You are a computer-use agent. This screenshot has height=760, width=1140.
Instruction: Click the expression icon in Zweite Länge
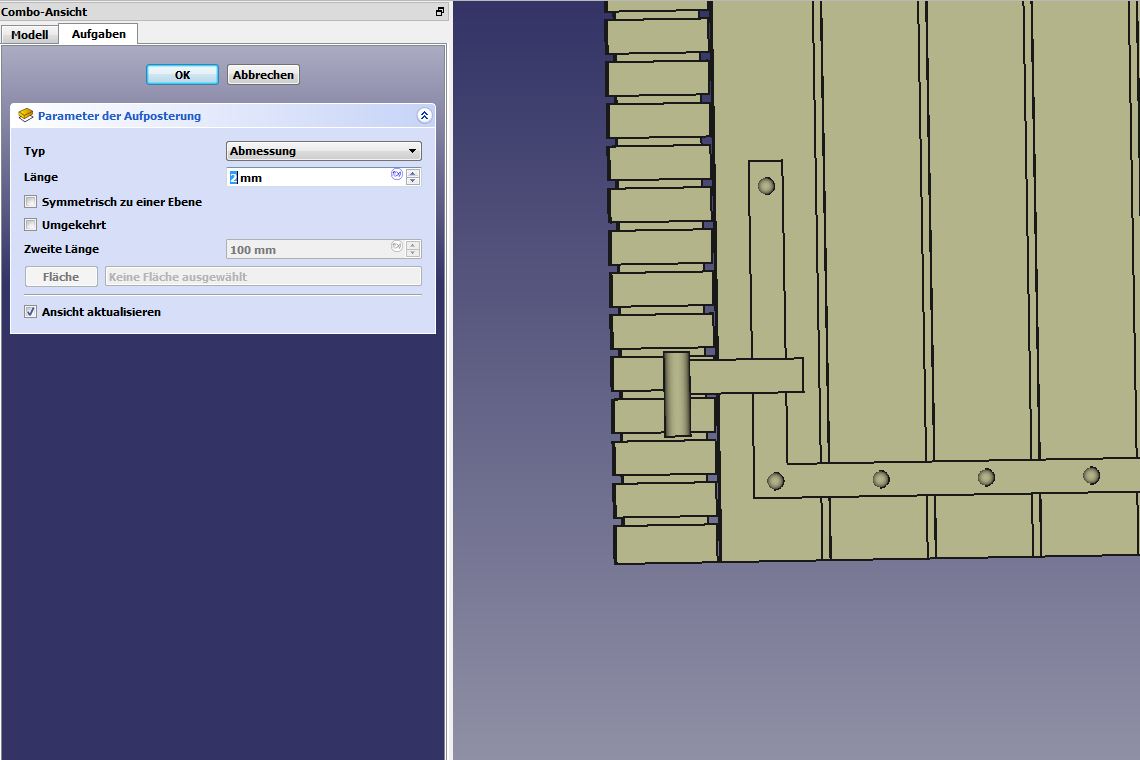point(396,246)
